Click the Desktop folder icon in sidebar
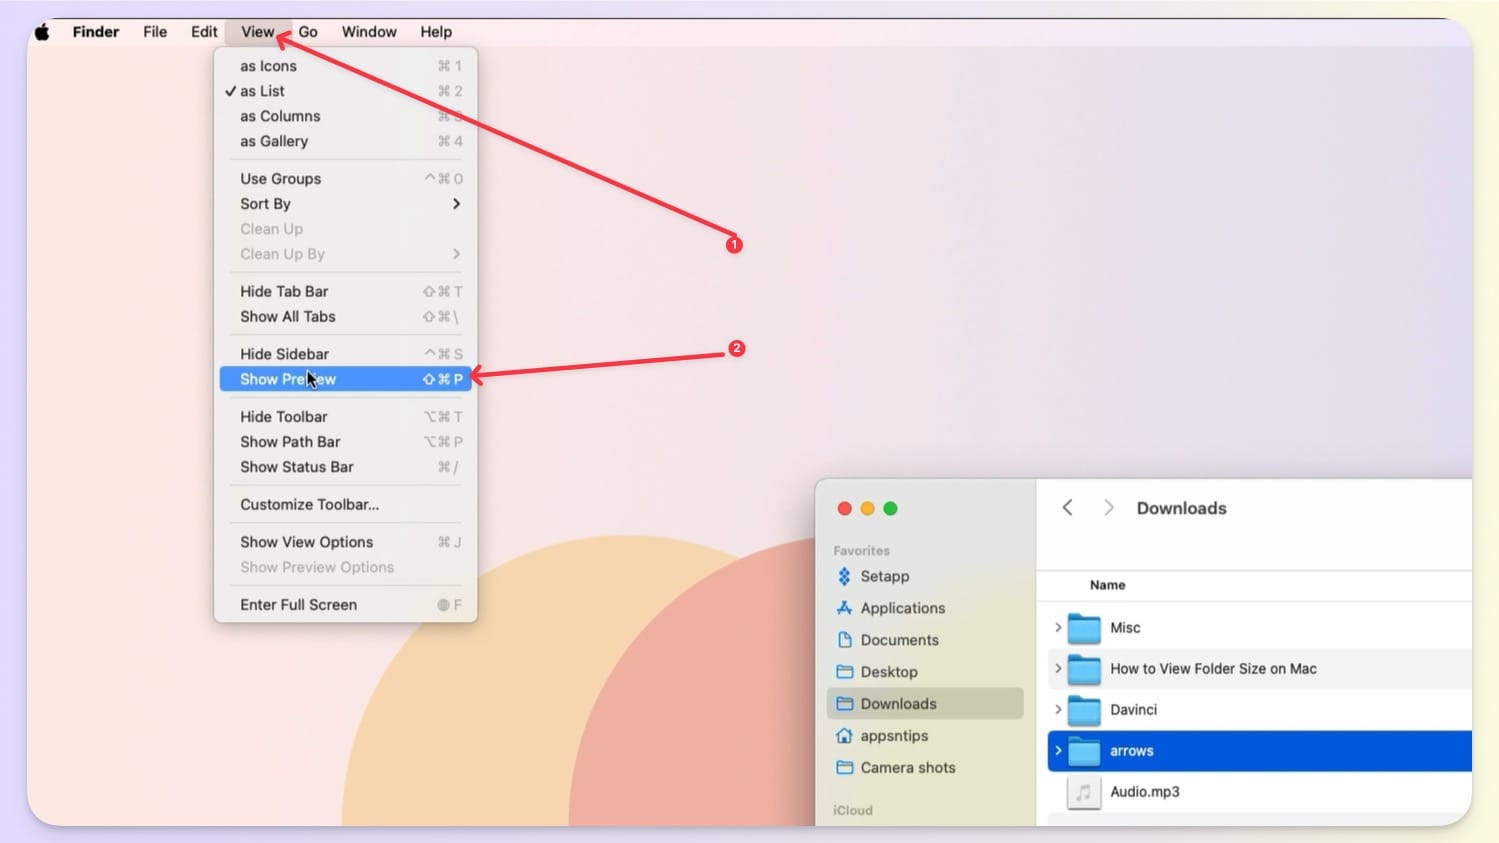Screen dimensions: 1499x843 tap(844, 672)
